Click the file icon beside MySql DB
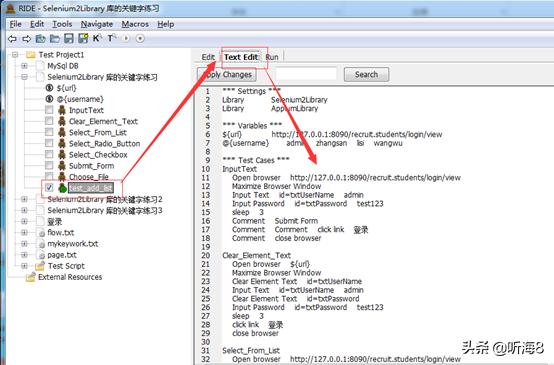The image size is (554, 365). (x=41, y=66)
